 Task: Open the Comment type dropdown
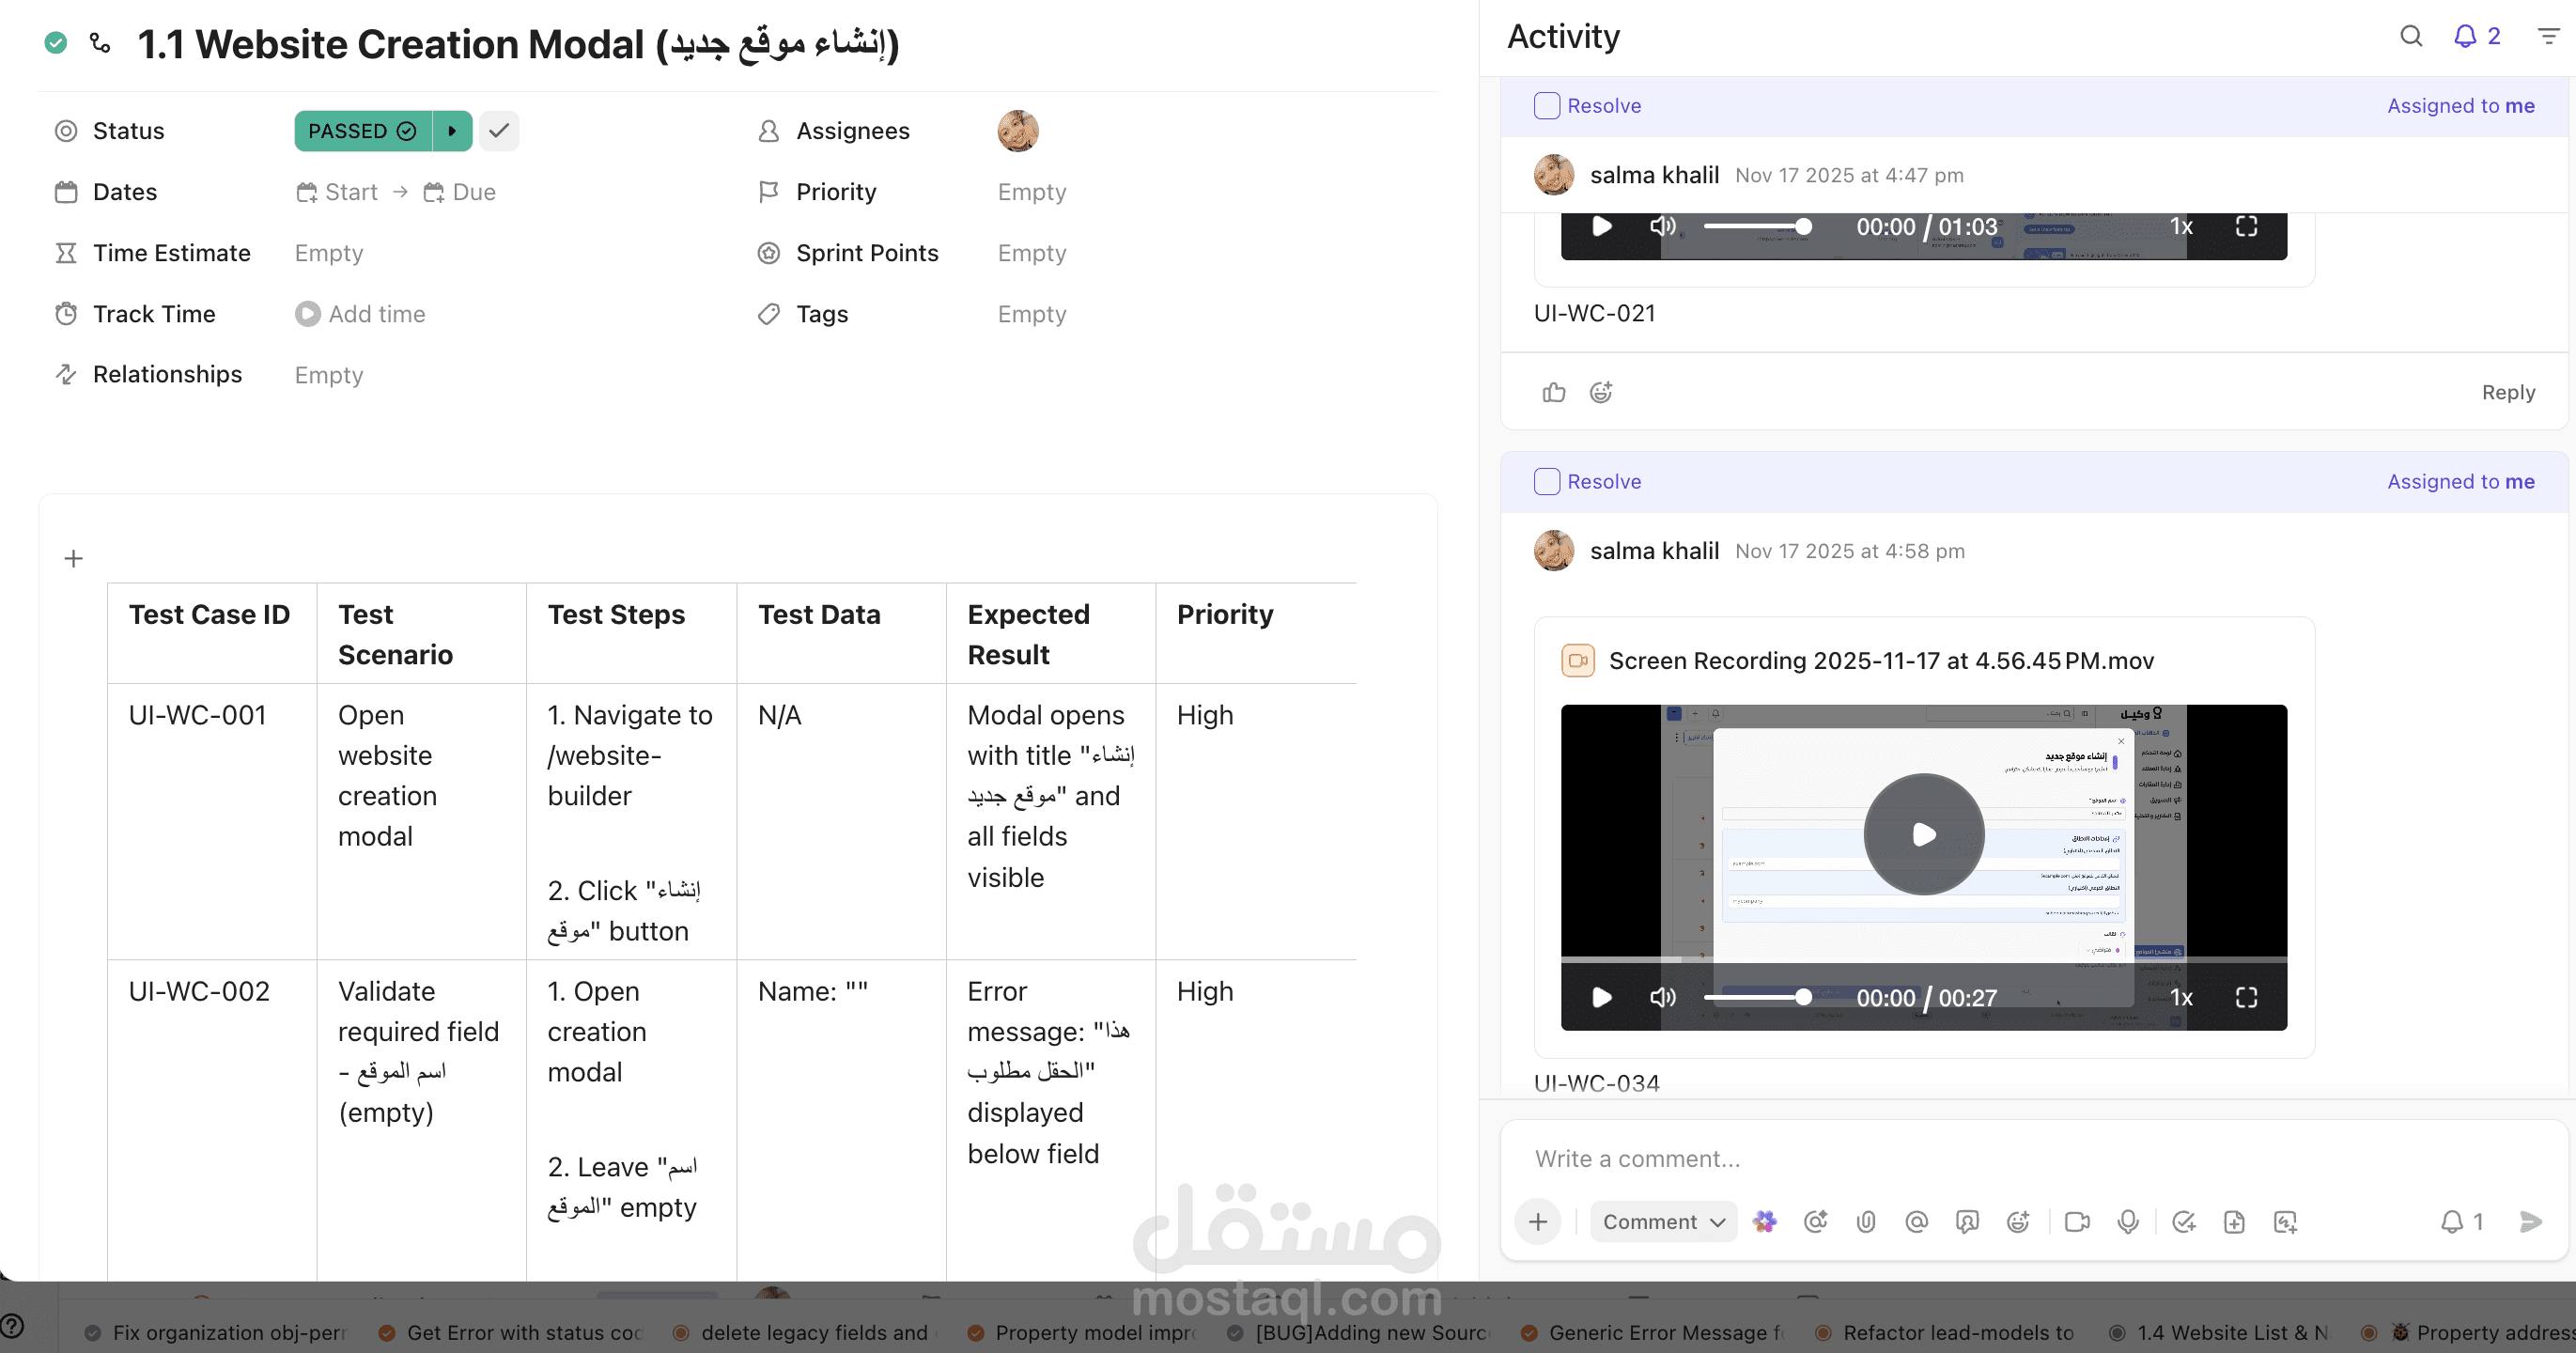[x=1663, y=1221]
